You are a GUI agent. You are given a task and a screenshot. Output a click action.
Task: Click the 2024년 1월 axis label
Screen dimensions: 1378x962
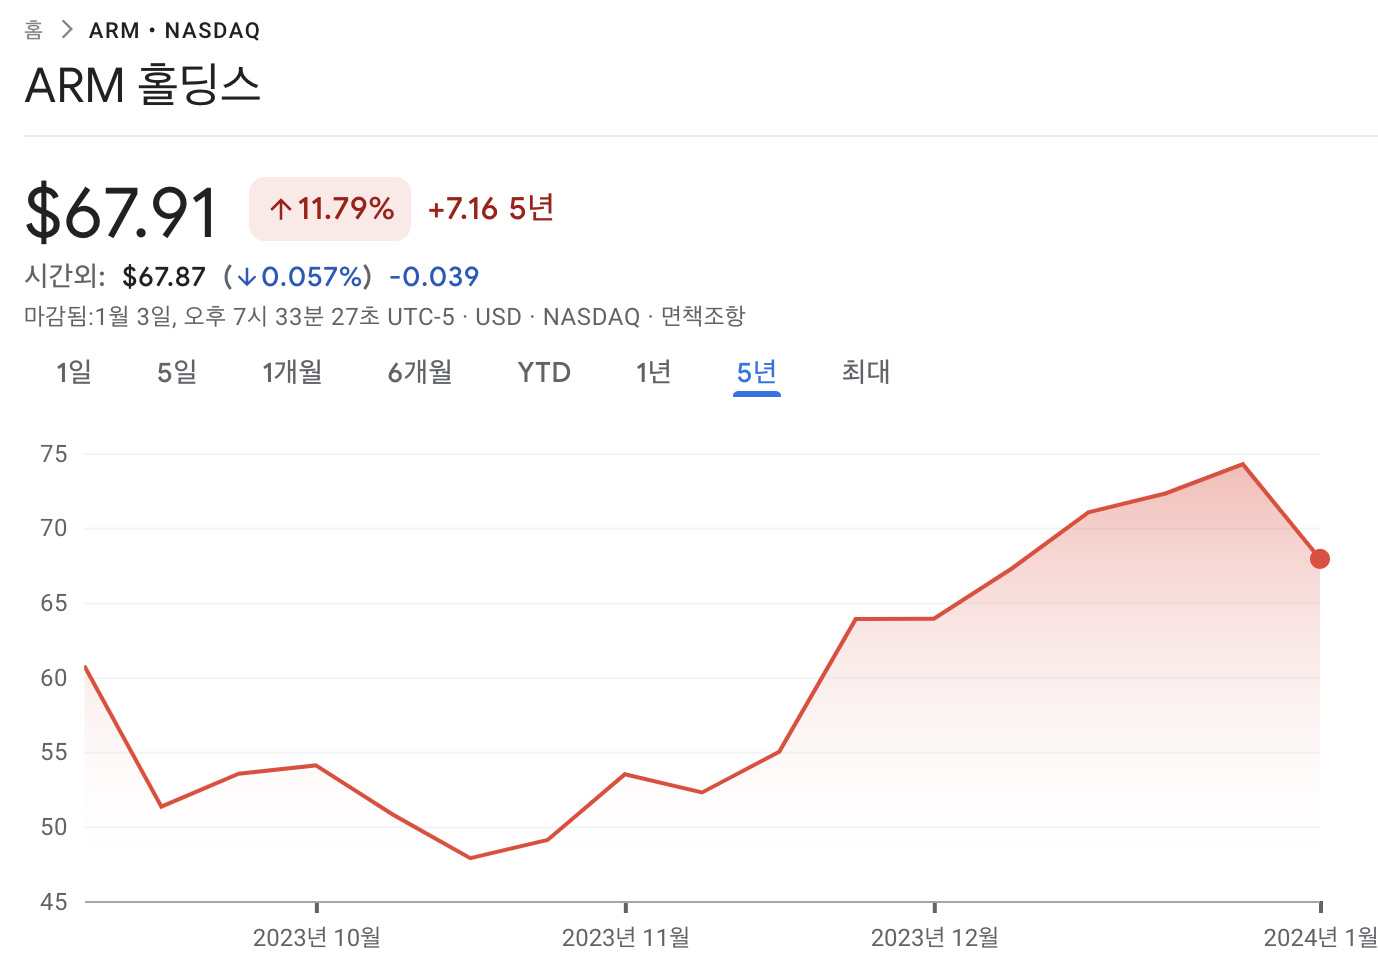pos(1320,938)
